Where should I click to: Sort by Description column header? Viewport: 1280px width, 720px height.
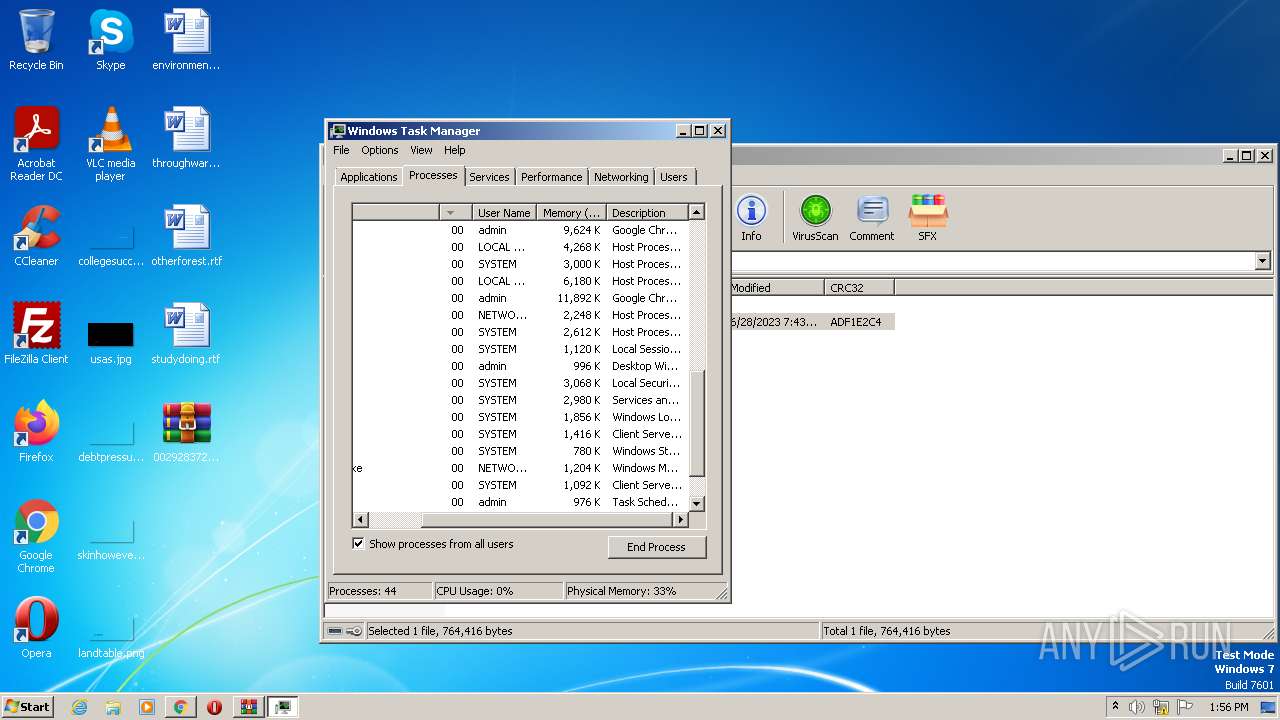[x=647, y=212]
